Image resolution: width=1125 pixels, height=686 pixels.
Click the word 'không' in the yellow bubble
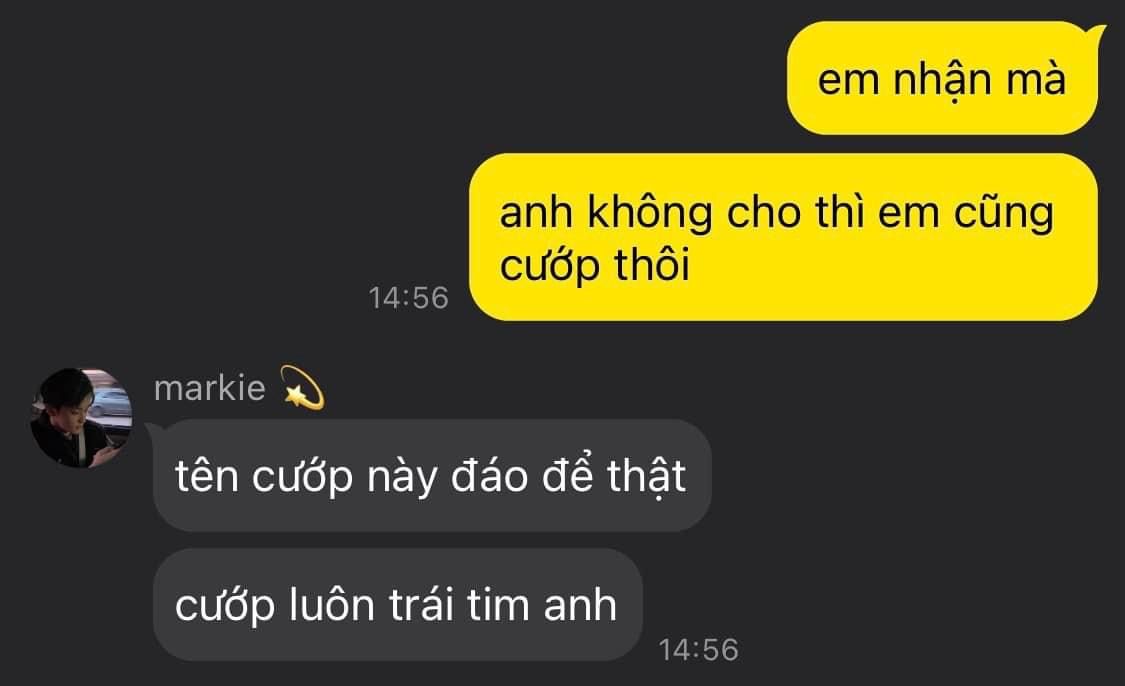point(650,212)
